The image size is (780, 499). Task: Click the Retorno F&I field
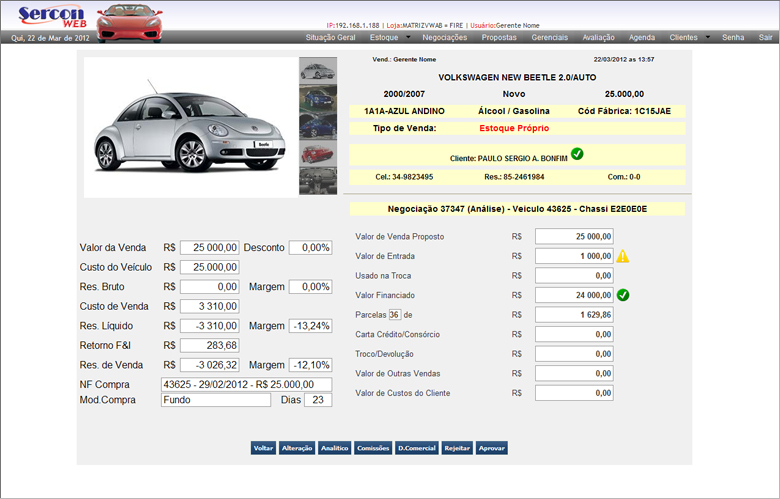click(x=209, y=345)
